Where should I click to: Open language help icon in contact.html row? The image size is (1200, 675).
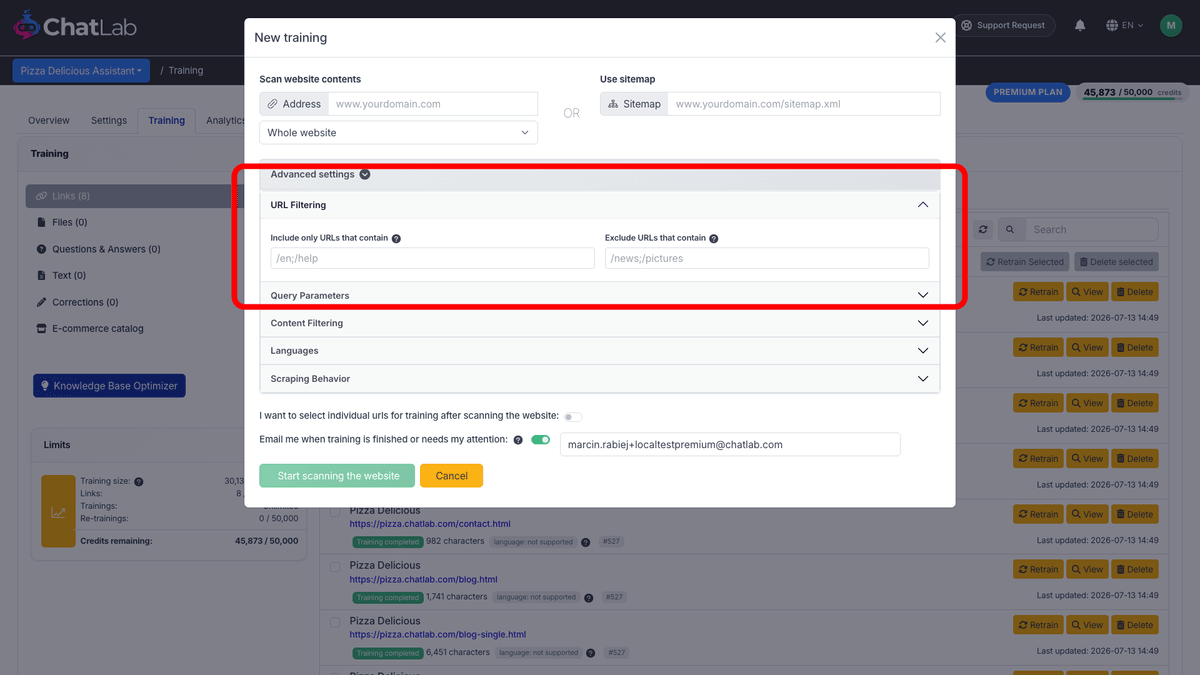pos(586,542)
